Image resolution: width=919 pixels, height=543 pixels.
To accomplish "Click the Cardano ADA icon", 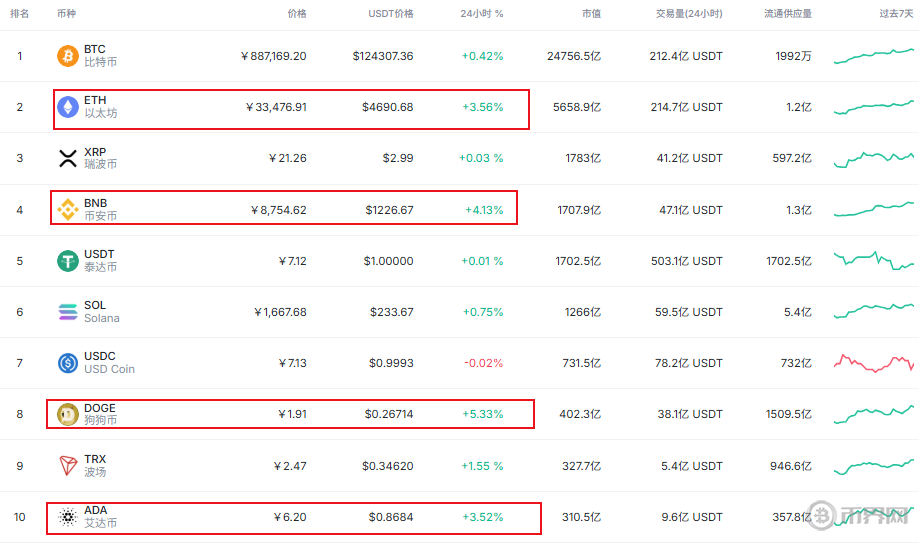I will tap(68, 517).
